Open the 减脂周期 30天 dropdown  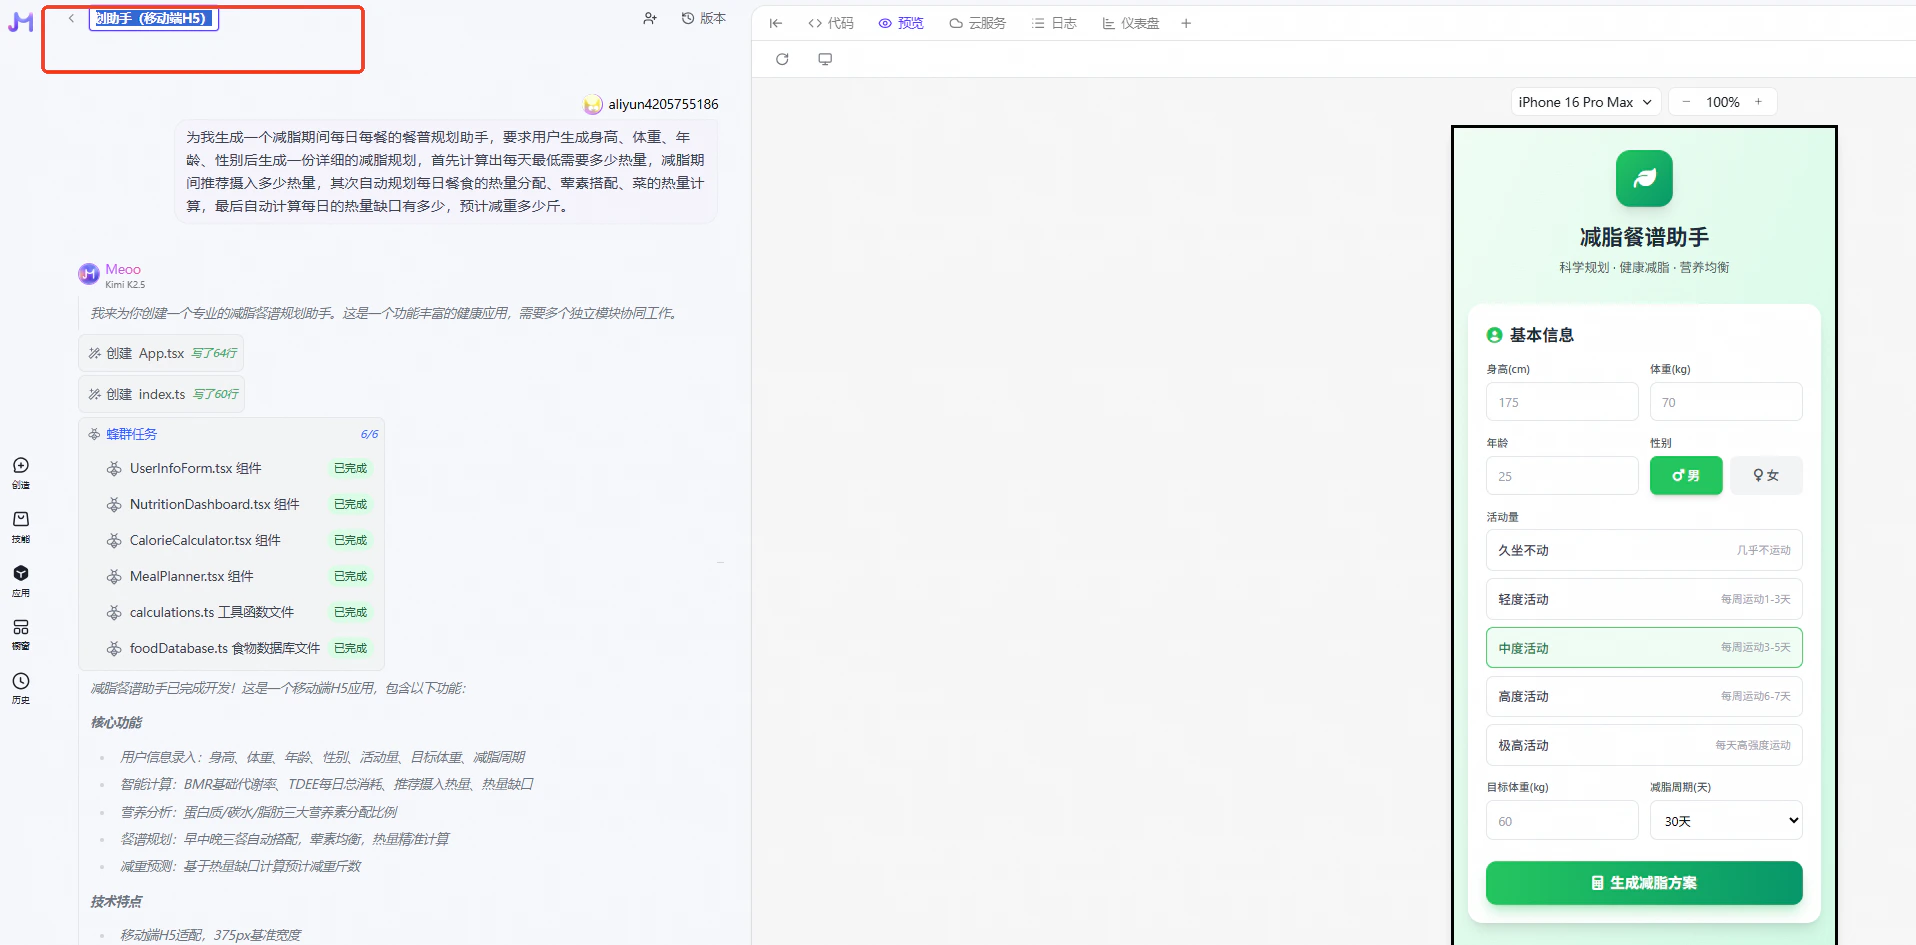click(1726, 821)
